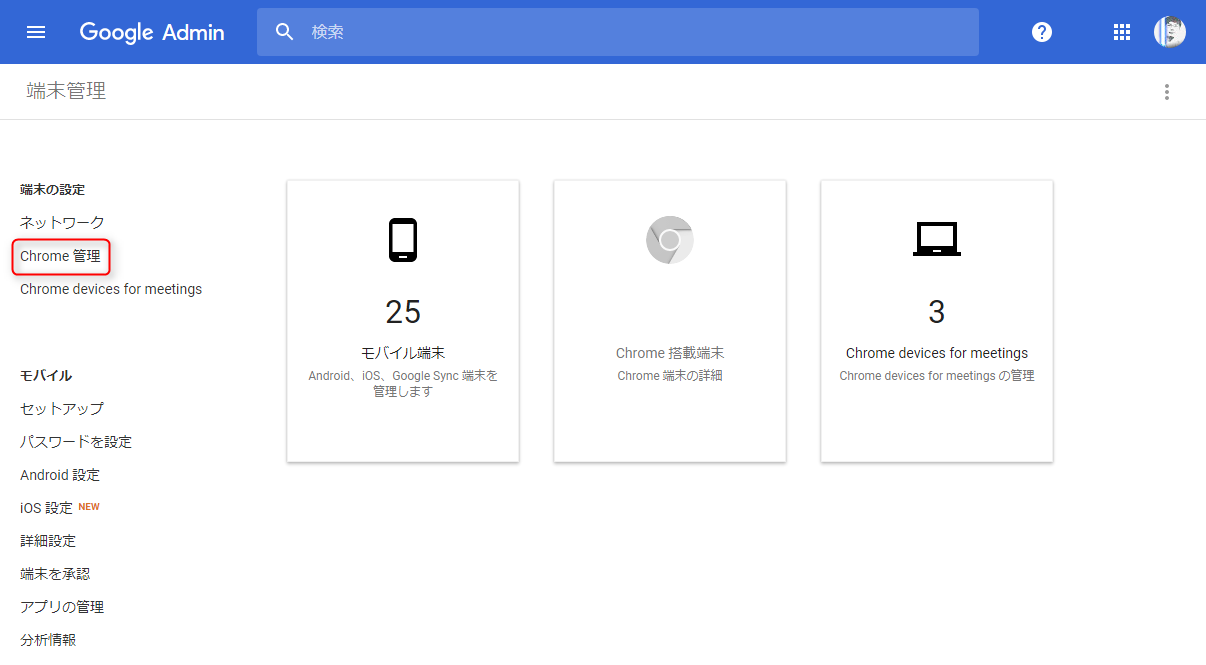The image size is (1206, 665).
Task: Click the mobile phone icon
Action: [403, 240]
